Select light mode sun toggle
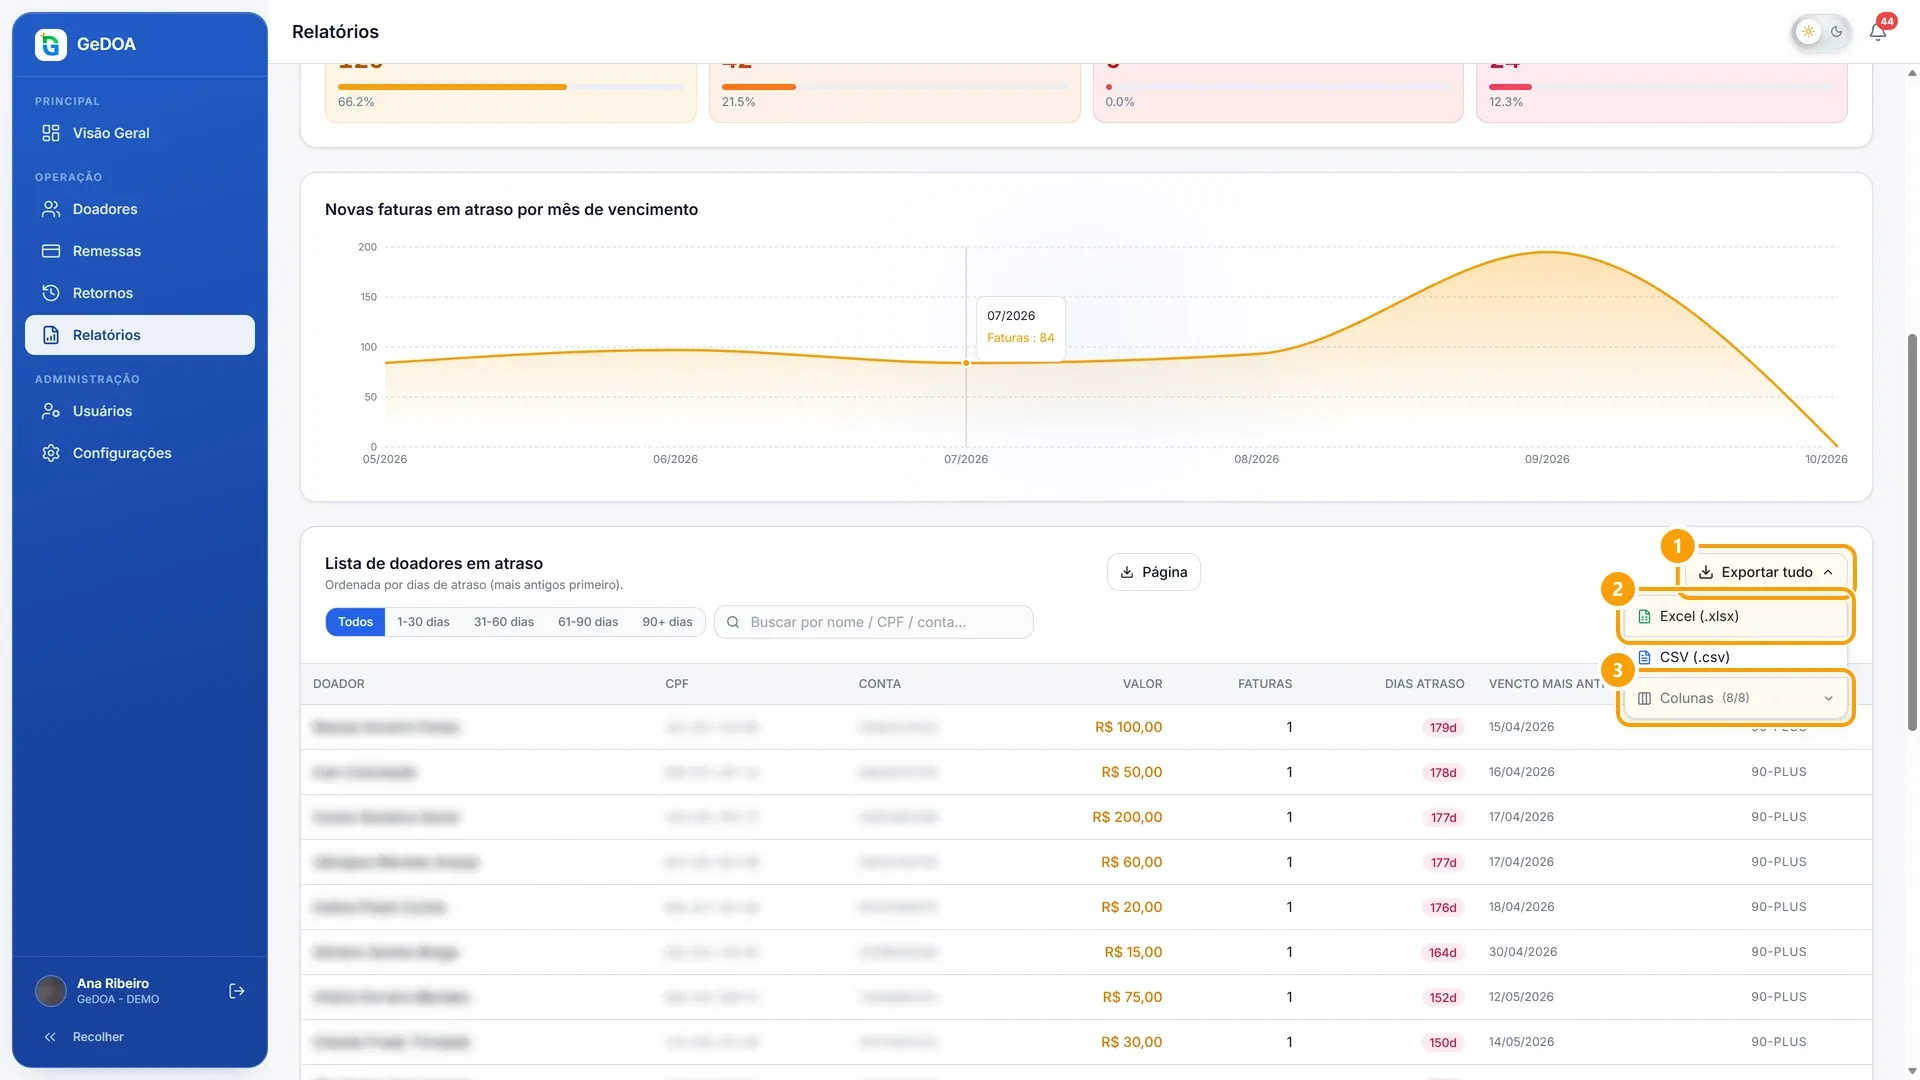Image resolution: width=1920 pixels, height=1080 pixels. pyautogui.click(x=1808, y=32)
